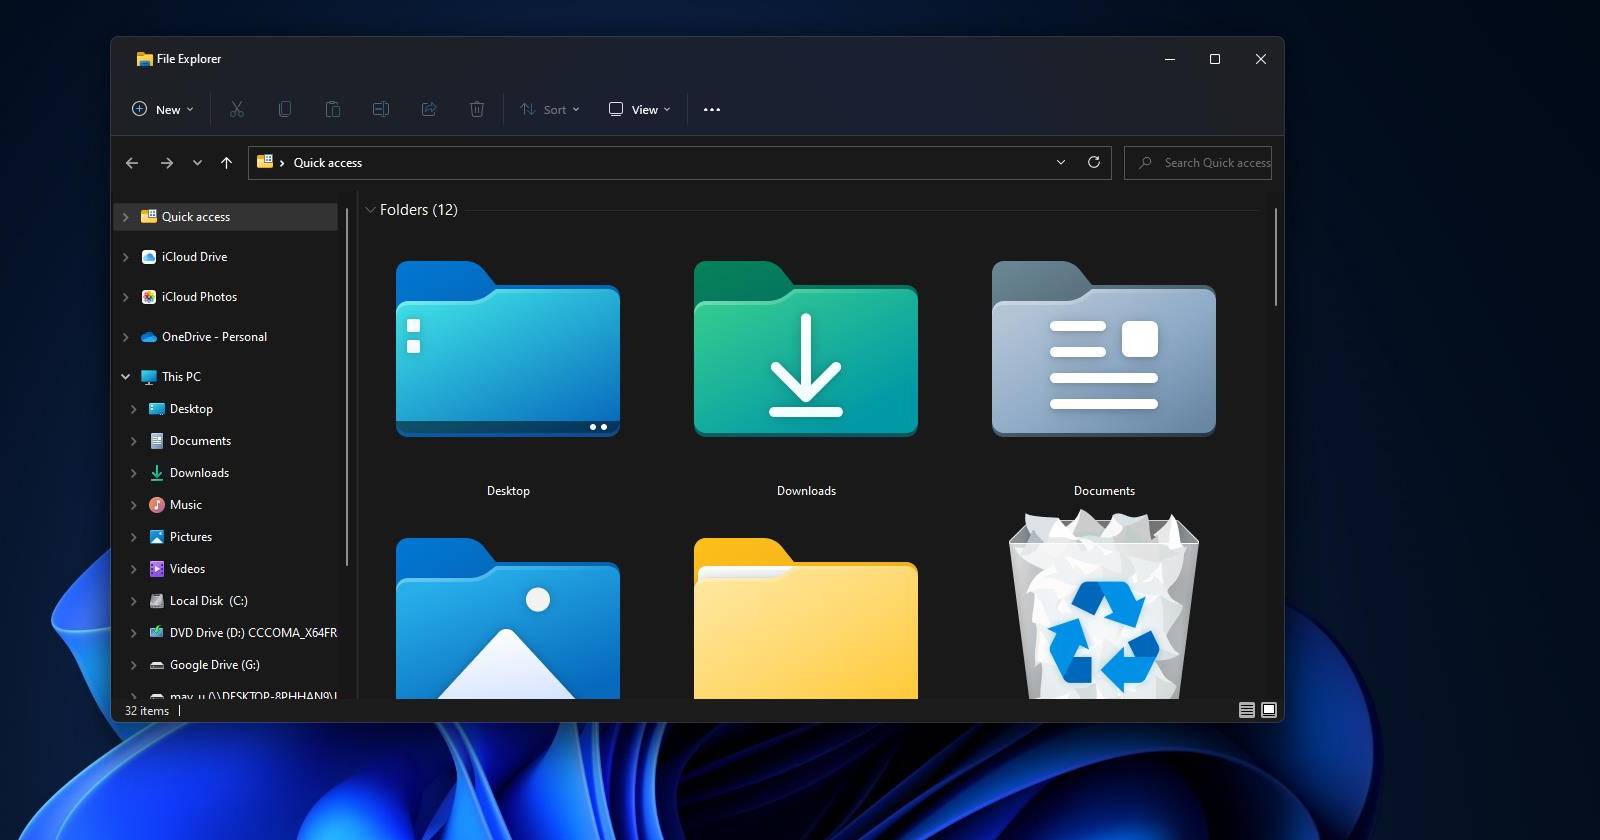Select the Recycle Bin thumbnail

1104,605
